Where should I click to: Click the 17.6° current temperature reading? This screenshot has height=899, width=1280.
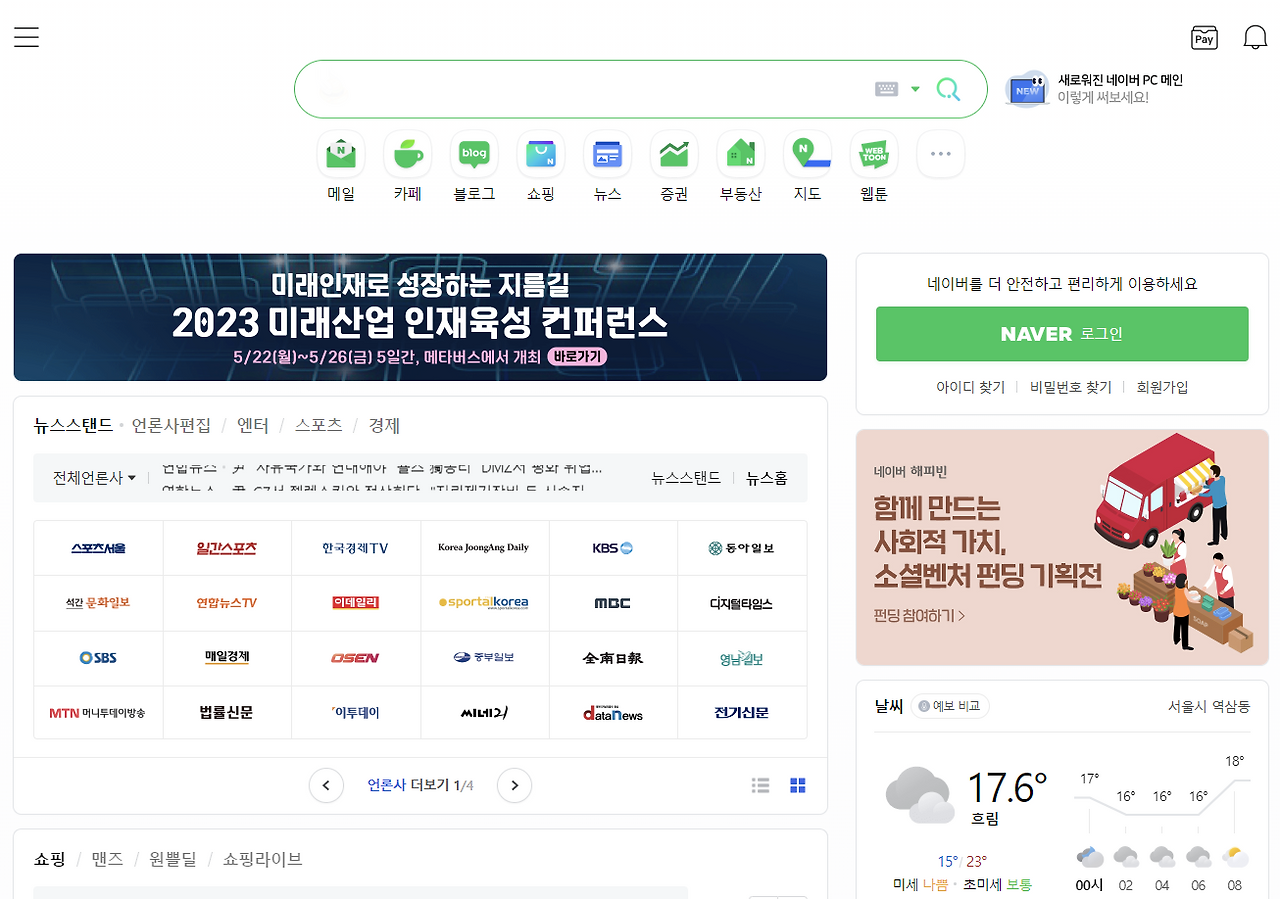1006,788
